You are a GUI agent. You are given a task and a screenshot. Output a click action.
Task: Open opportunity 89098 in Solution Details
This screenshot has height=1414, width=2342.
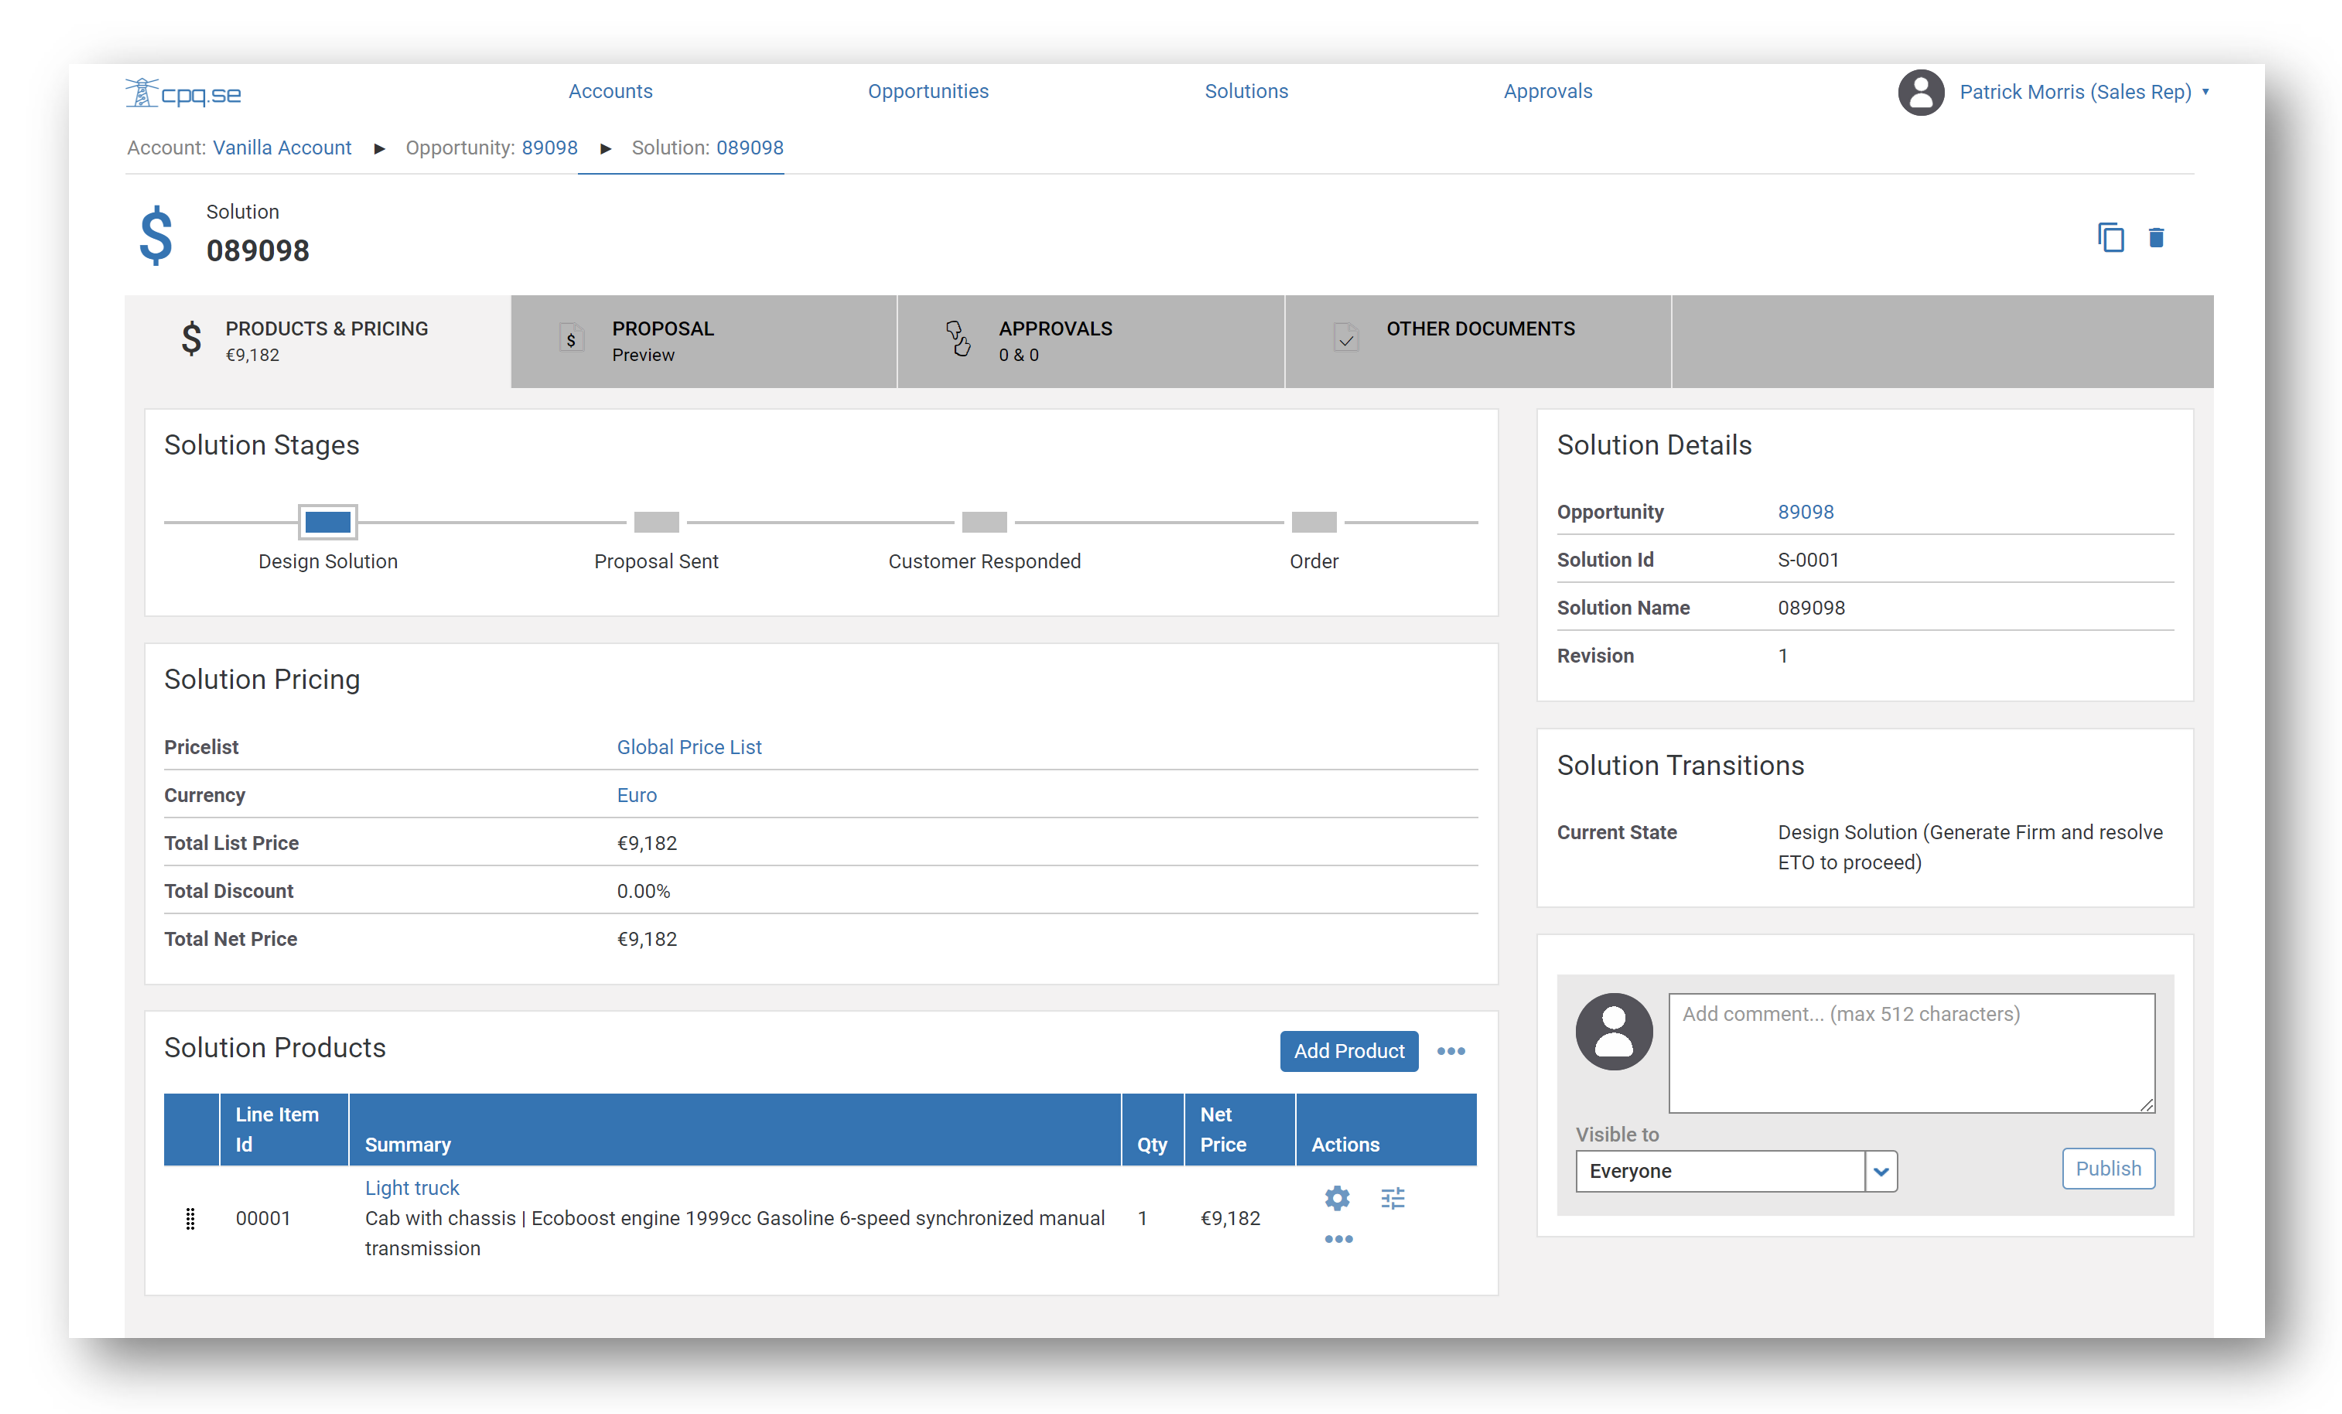click(1805, 512)
